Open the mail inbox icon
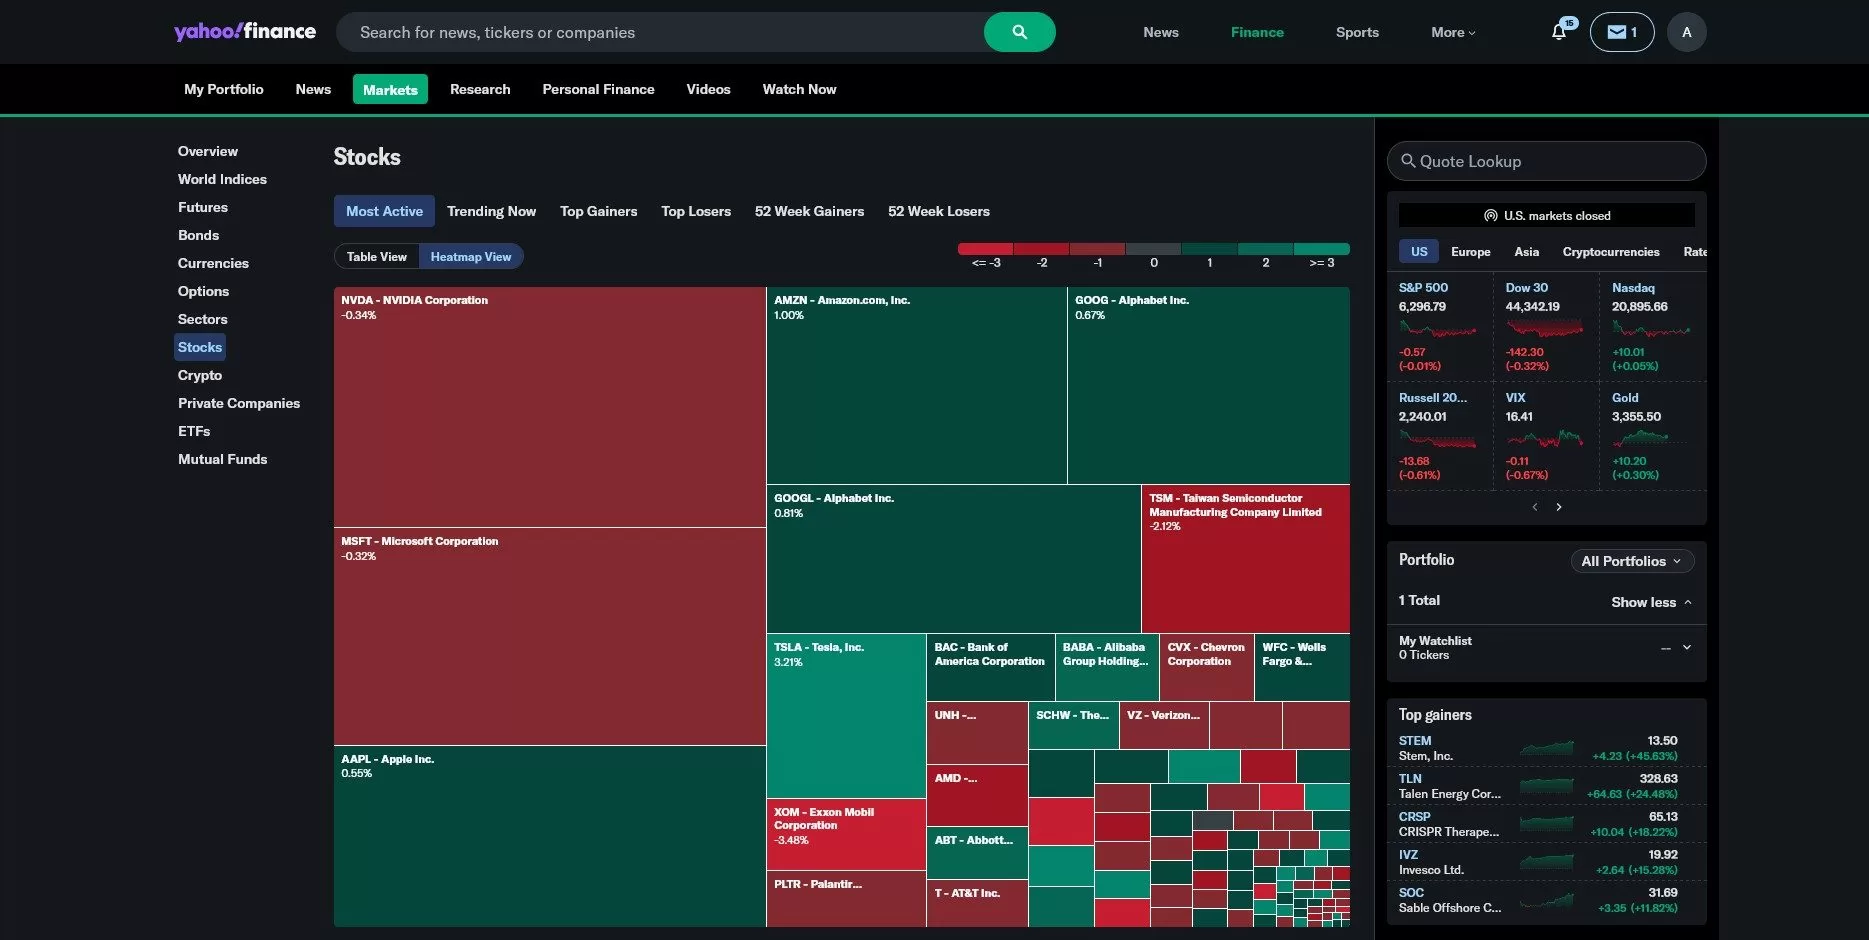 click(x=1621, y=32)
